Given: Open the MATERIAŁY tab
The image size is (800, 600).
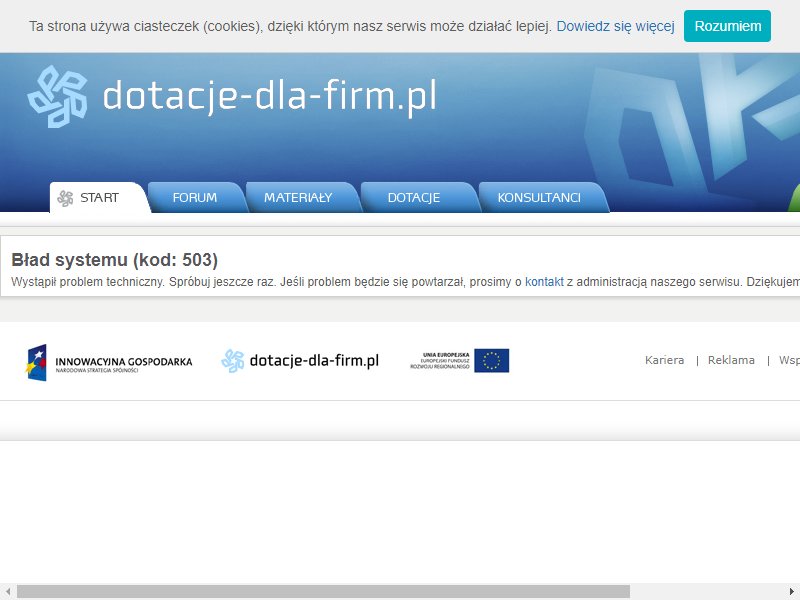Looking at the screenshot, I should (x=302, y=197).
